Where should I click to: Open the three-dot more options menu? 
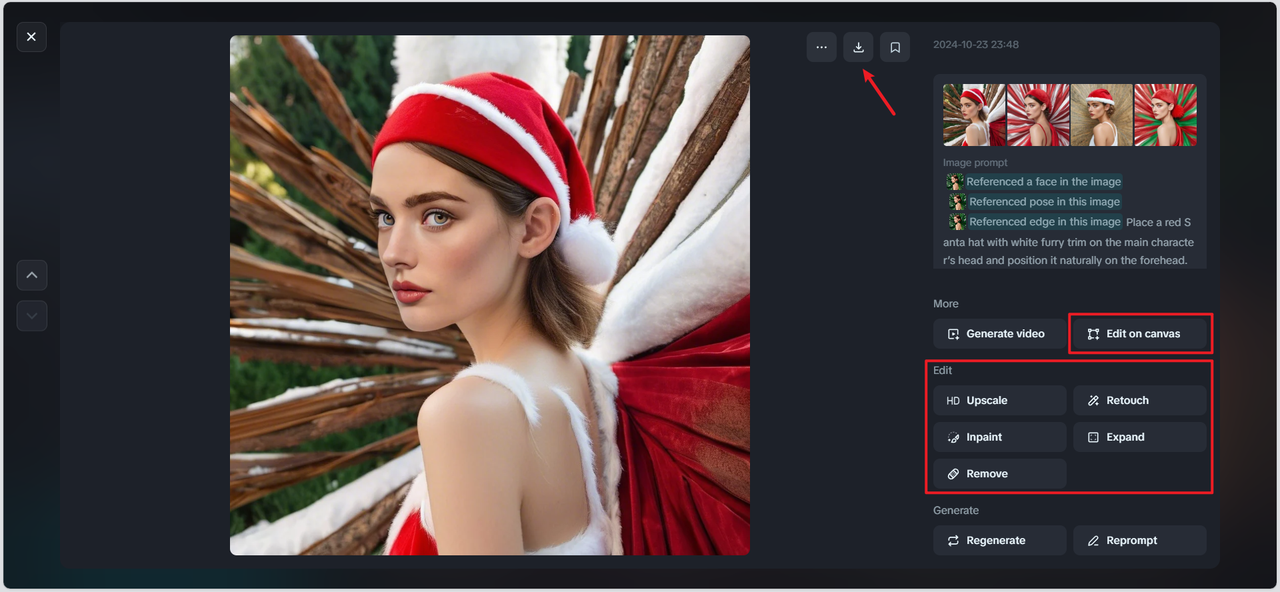[821, 47]
